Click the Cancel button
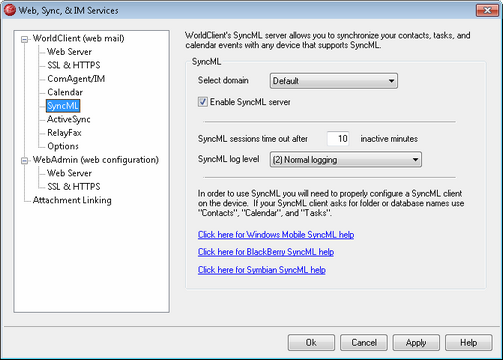The height and width of the screenshot is (360, 503). coord(364,343)
